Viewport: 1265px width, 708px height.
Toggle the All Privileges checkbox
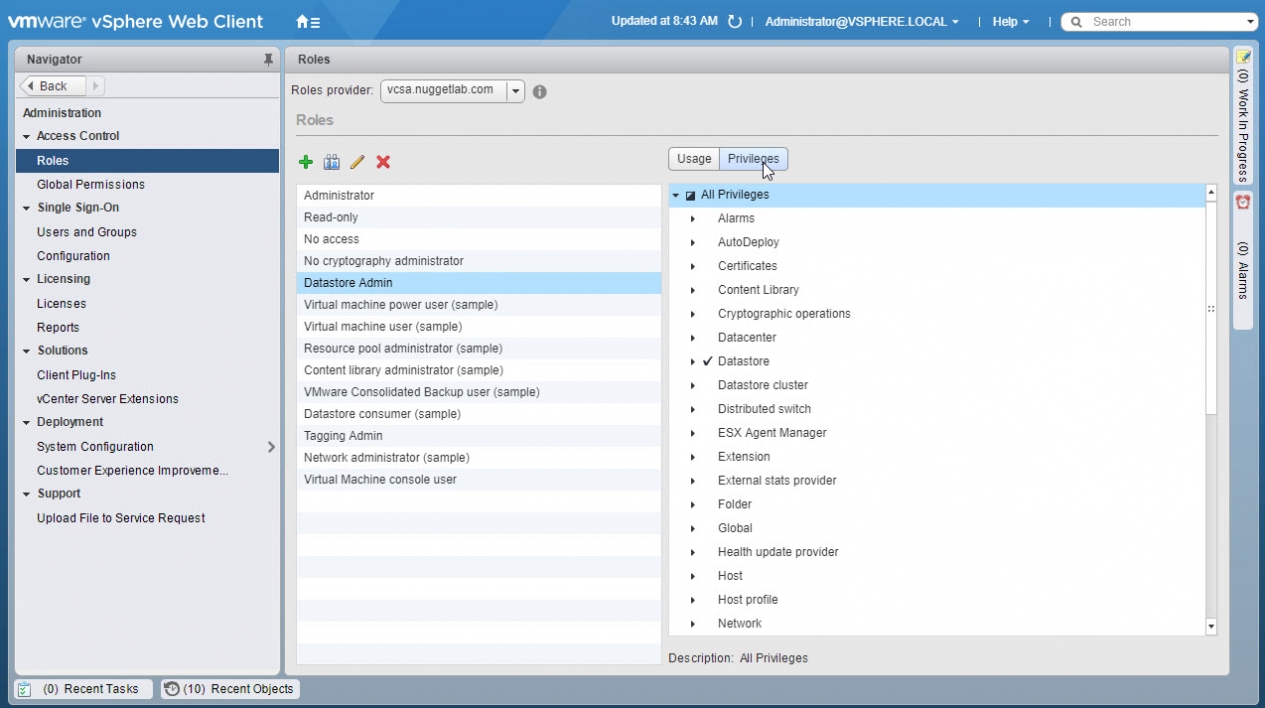[x=690, y=195]
